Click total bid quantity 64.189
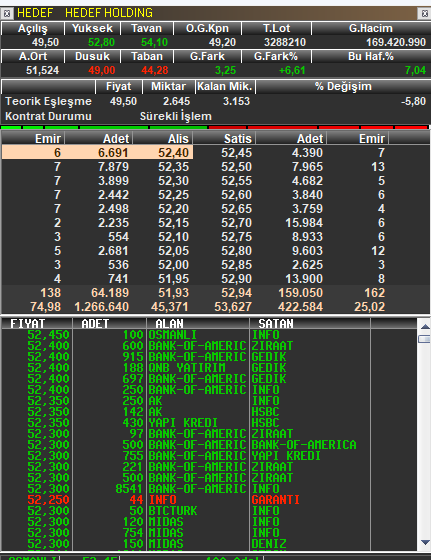Viewport: 431px width, 560px height. (x=110, y=293)
